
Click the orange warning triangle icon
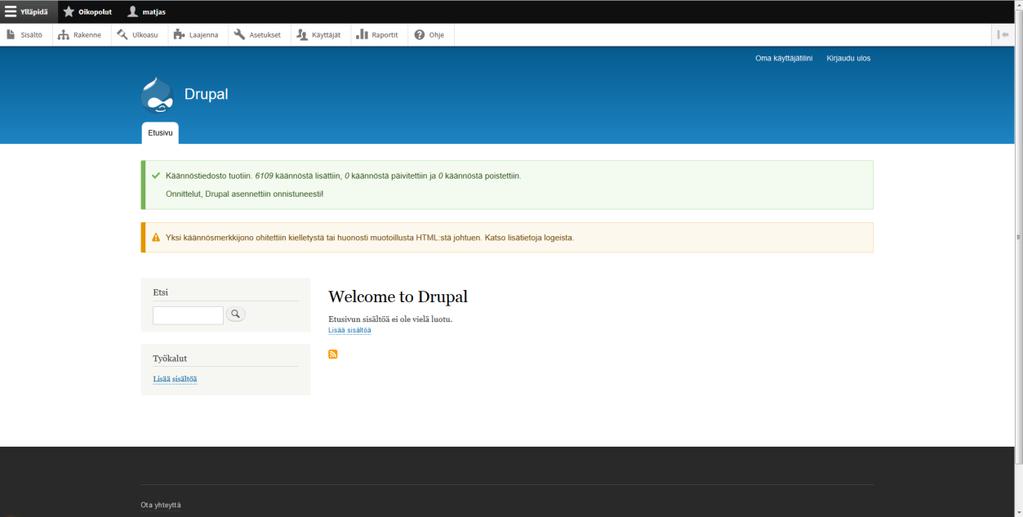(x=155, y=238)
